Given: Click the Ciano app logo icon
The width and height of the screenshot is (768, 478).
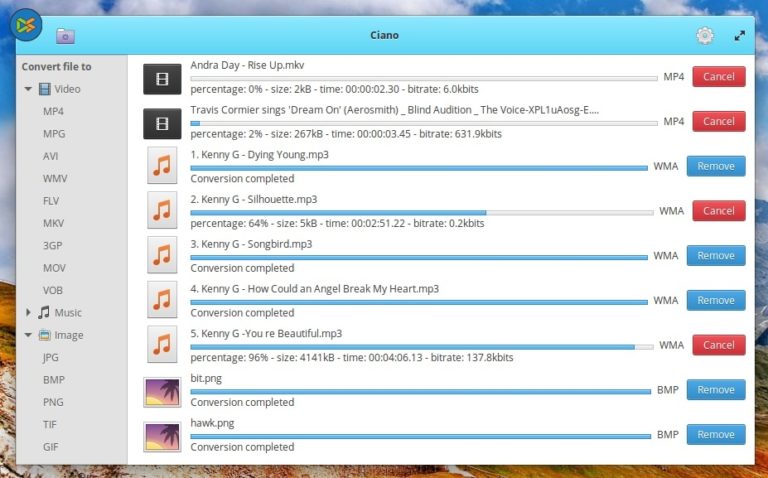Looking at the screenshot, I should point(26,24).
